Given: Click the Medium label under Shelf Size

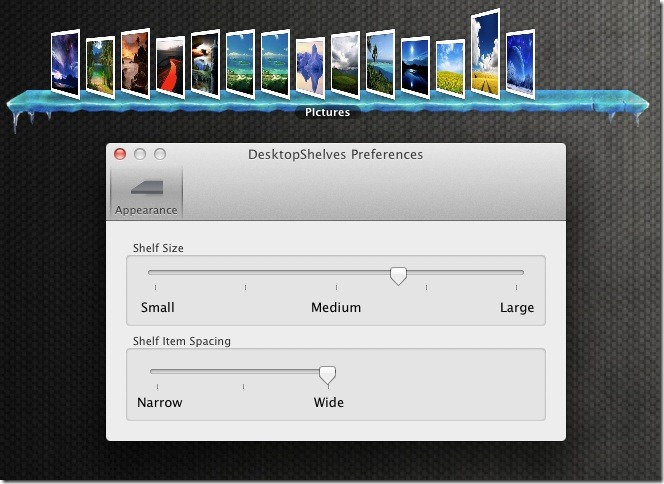Looking at the screenshot, I should 336,307.
